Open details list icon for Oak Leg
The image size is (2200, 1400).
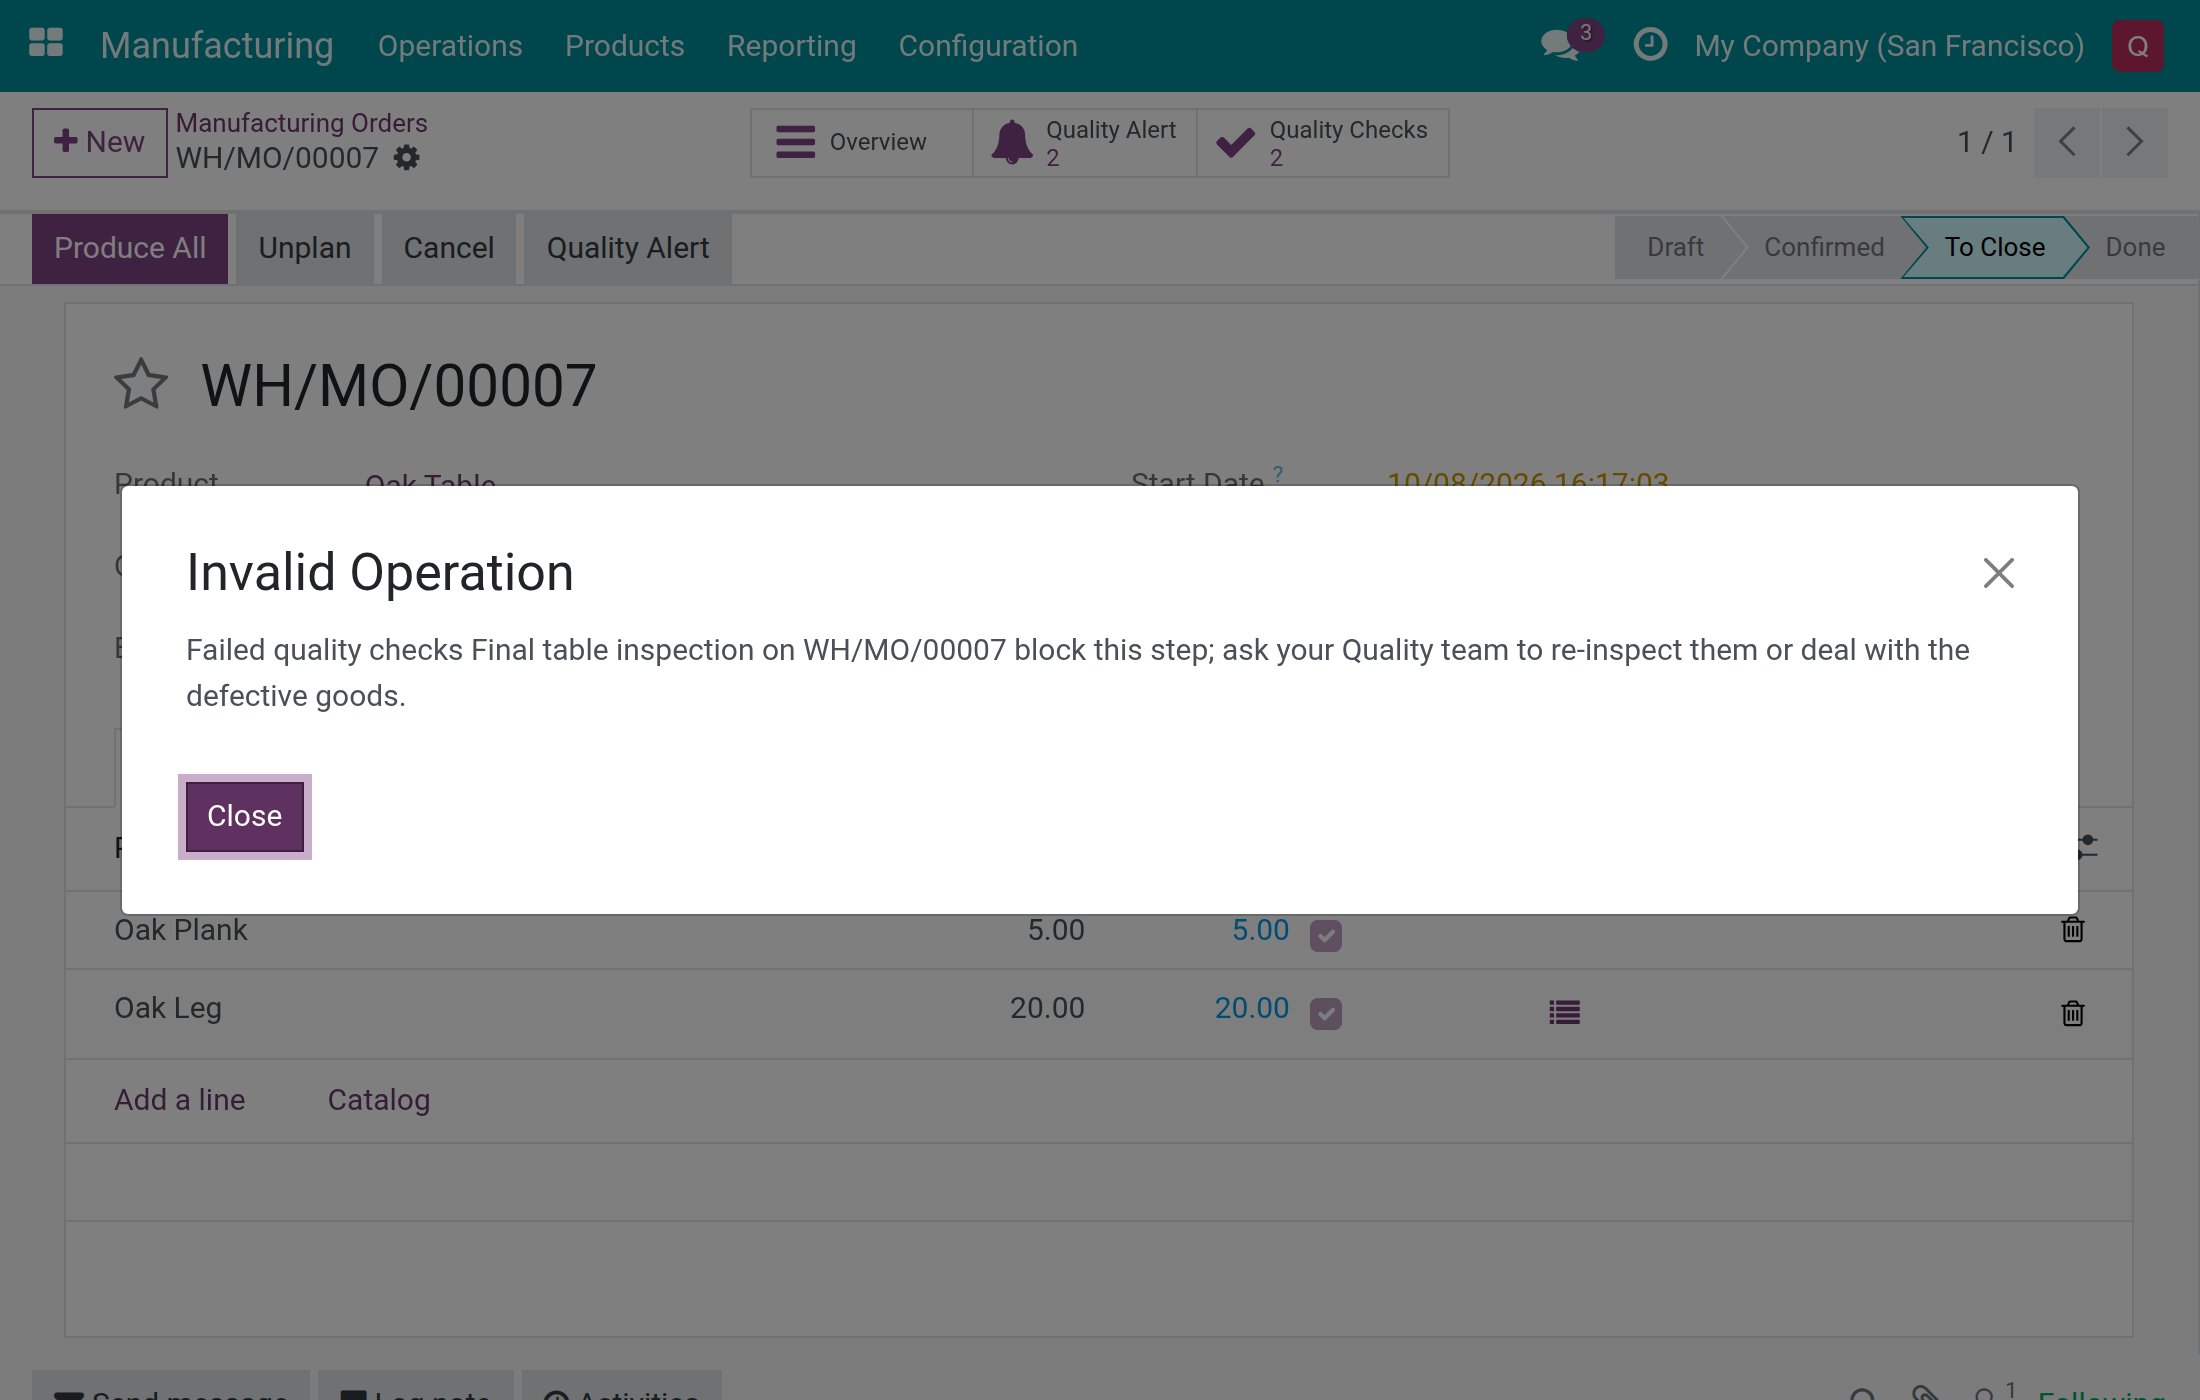[1565, 1013]
